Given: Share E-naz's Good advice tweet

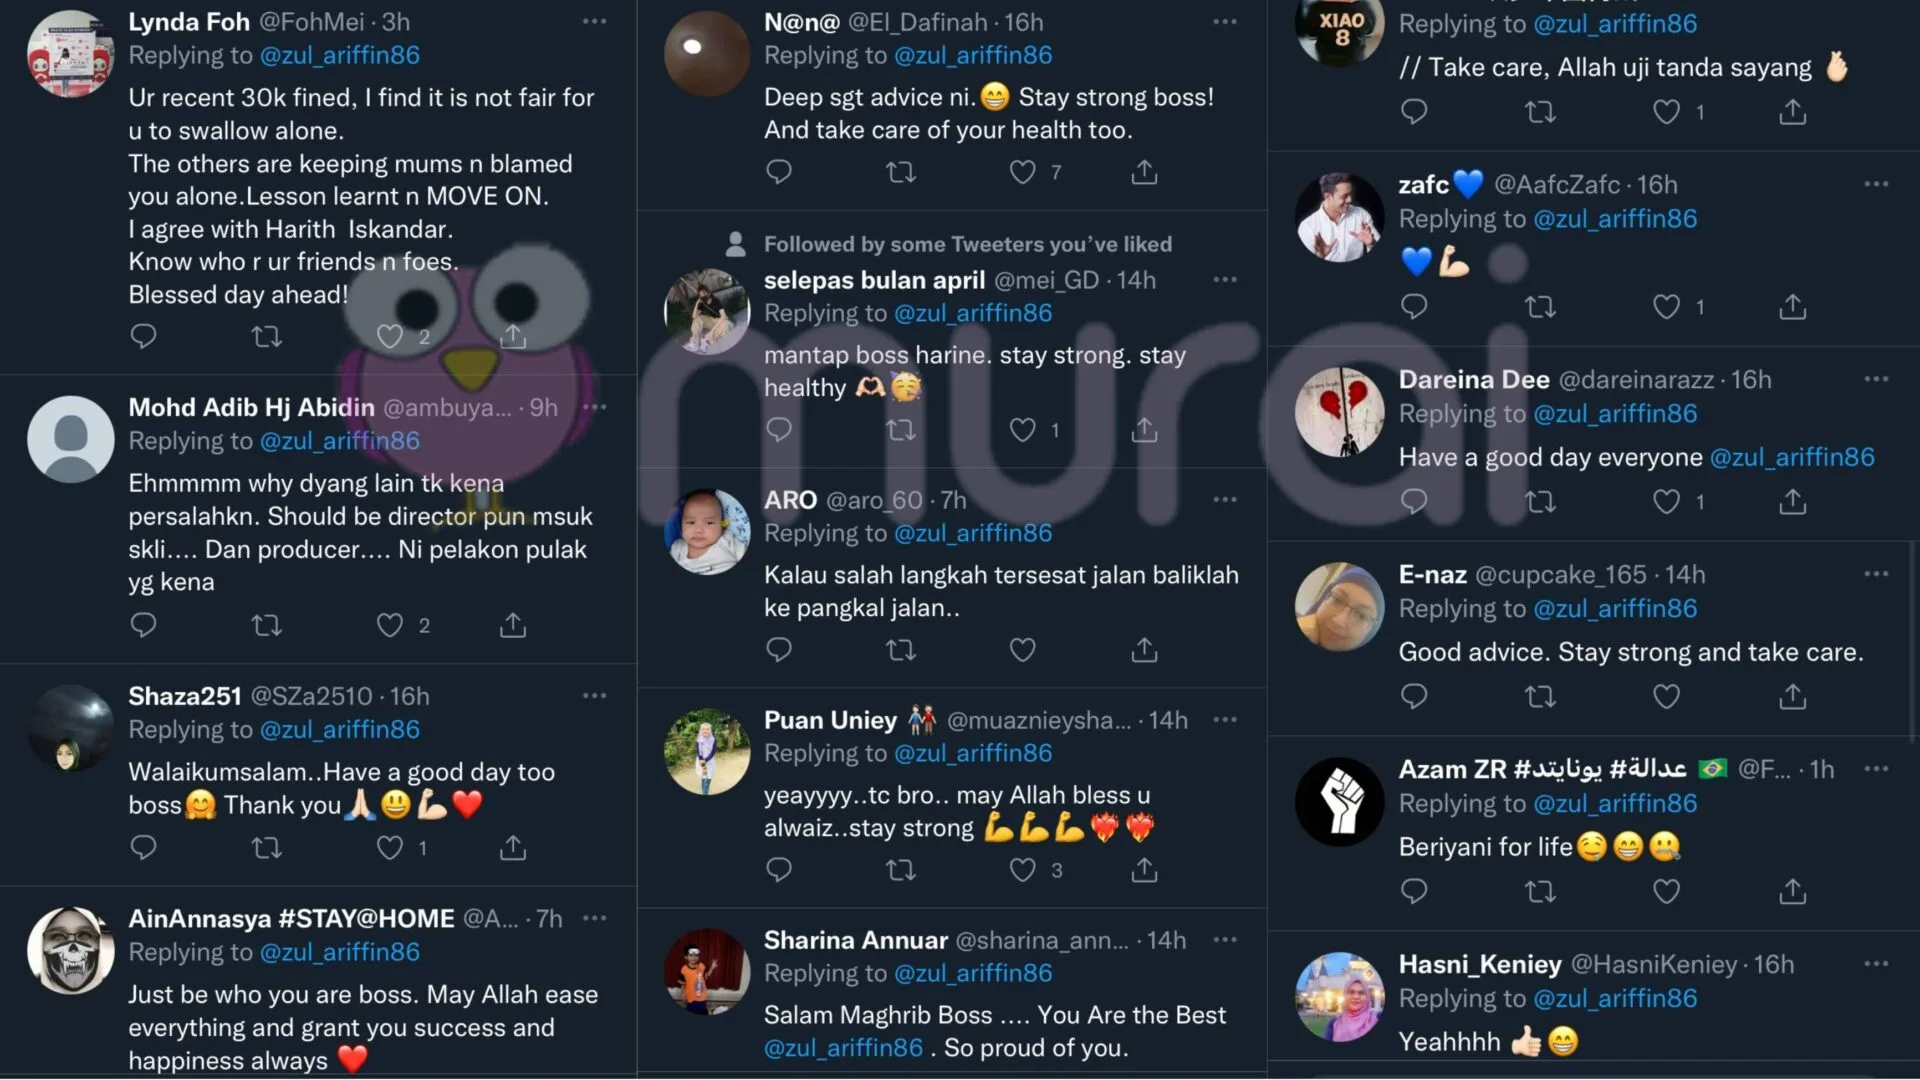Looking at the screenshot, I should point(1793,697).
